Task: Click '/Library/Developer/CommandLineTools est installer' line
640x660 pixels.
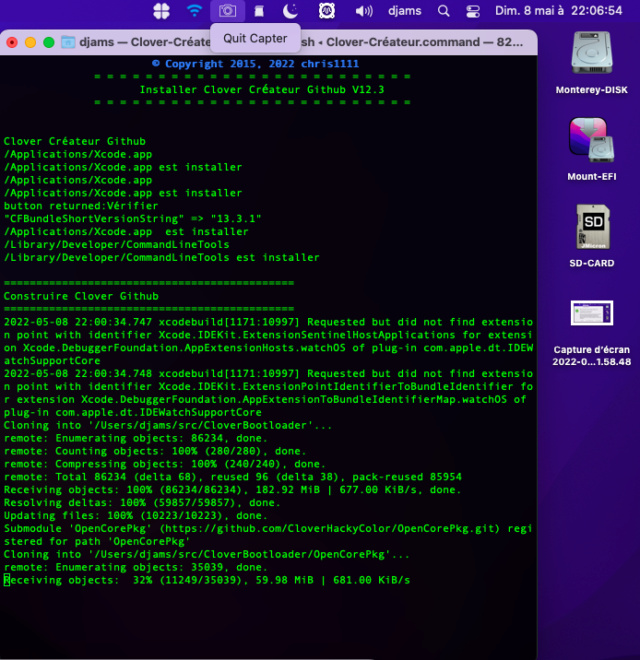Action: pyautogui.click(x=161, y=257)
